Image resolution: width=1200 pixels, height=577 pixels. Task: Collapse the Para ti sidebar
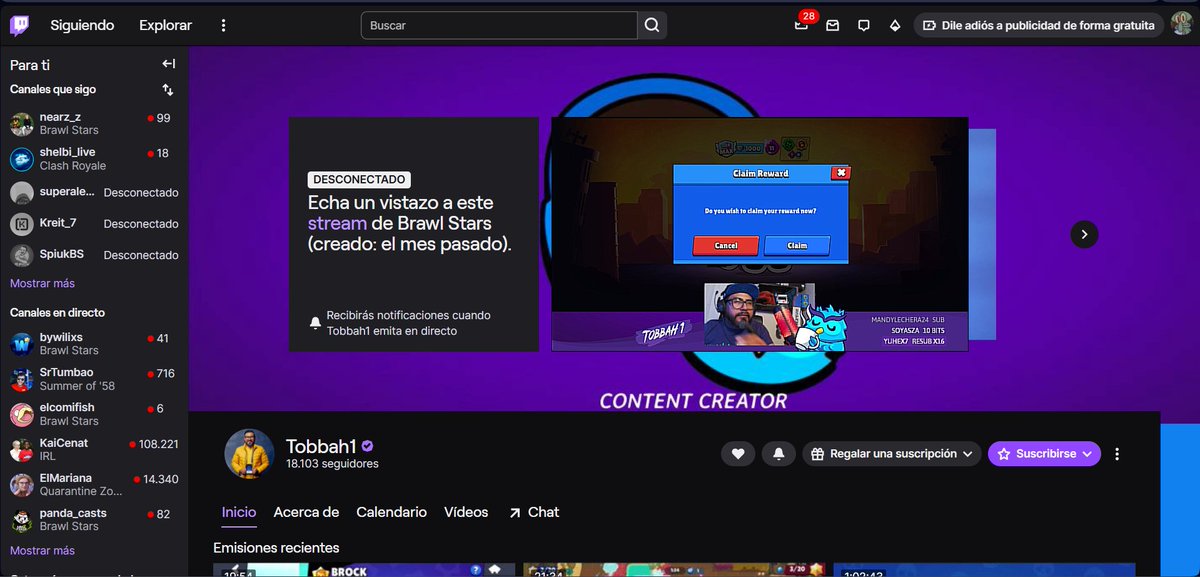(x=168, y=64)
